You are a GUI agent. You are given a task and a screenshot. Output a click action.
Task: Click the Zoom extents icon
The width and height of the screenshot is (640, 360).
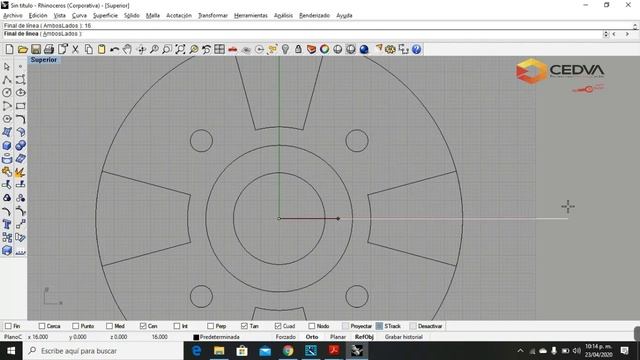pyautogui.click(x=180, y=49)
